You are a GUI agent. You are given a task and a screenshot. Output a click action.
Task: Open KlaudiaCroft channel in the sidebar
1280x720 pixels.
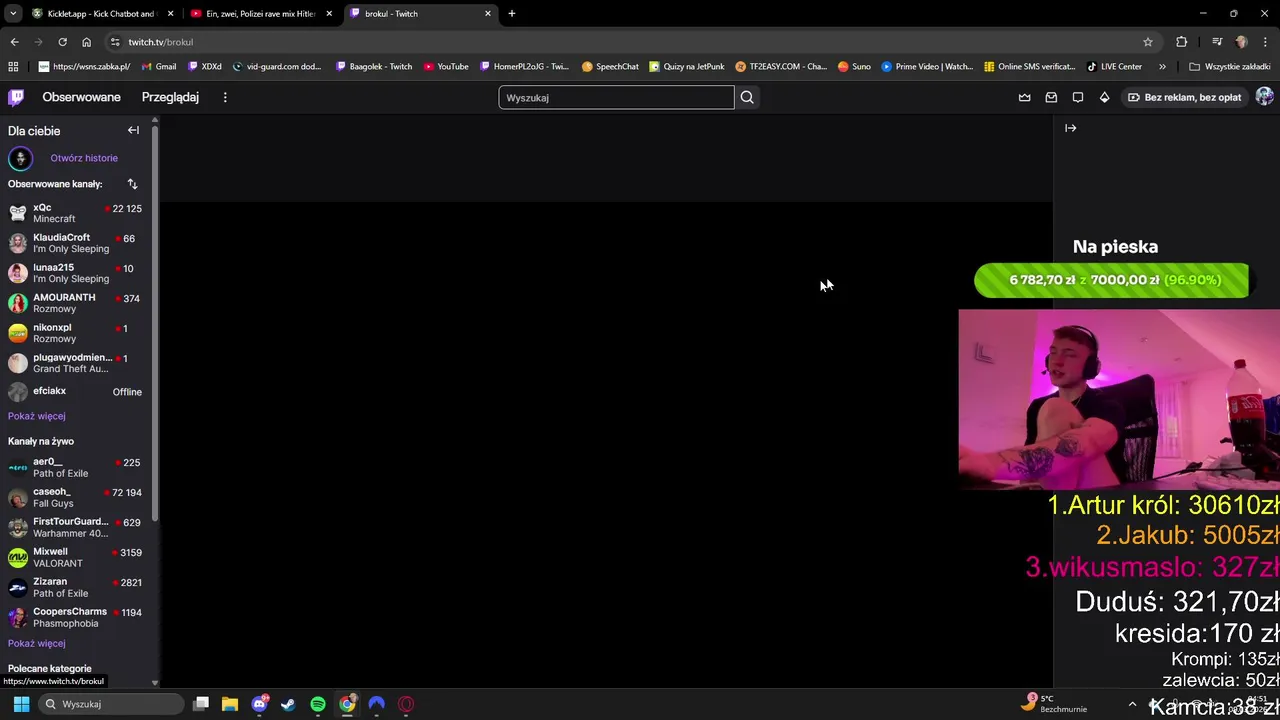tap(75, 243)
